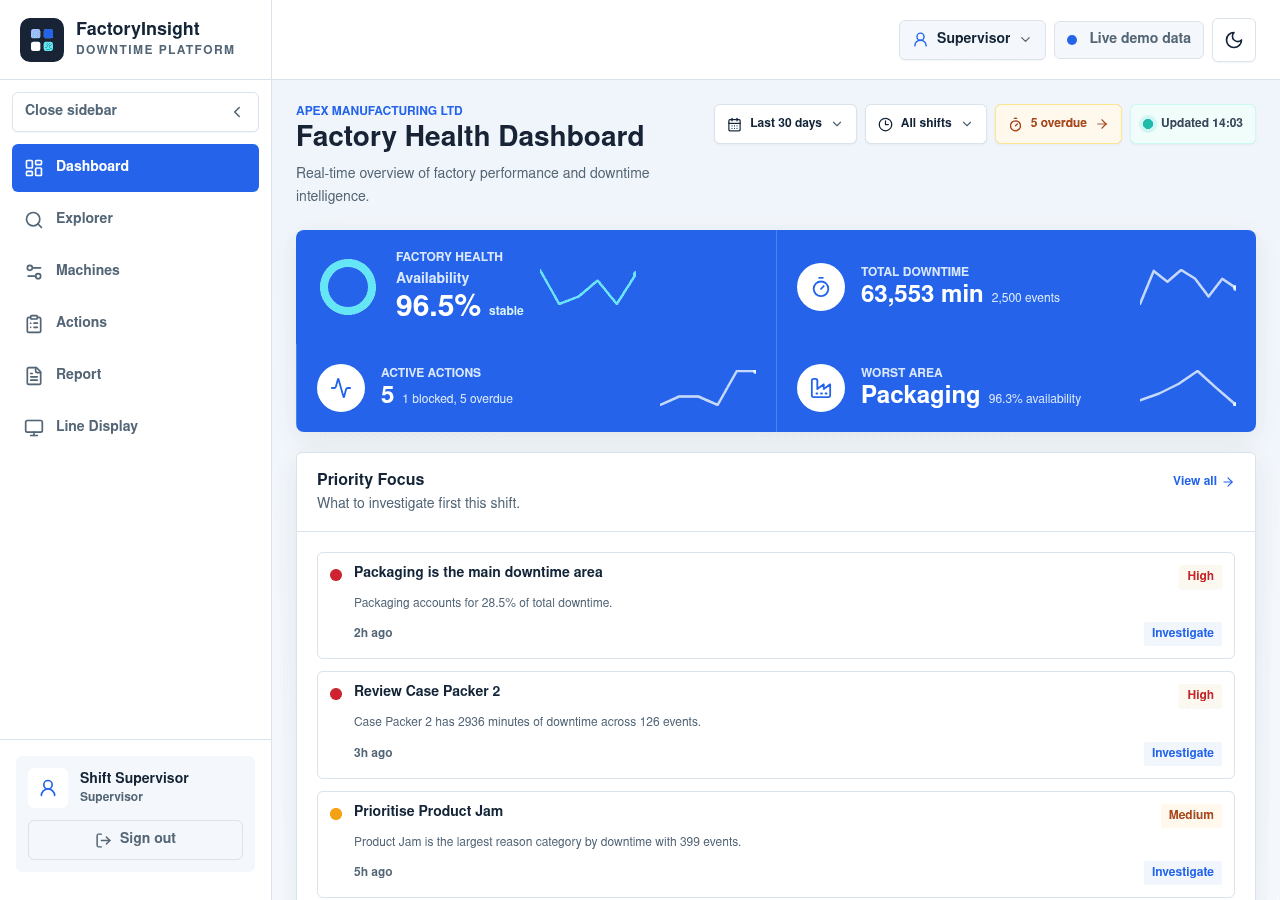Click the Updated 14:03 status chip
Viewport: 1280px width, 900px height.
pyautogui.click(x=1193, y=124)
